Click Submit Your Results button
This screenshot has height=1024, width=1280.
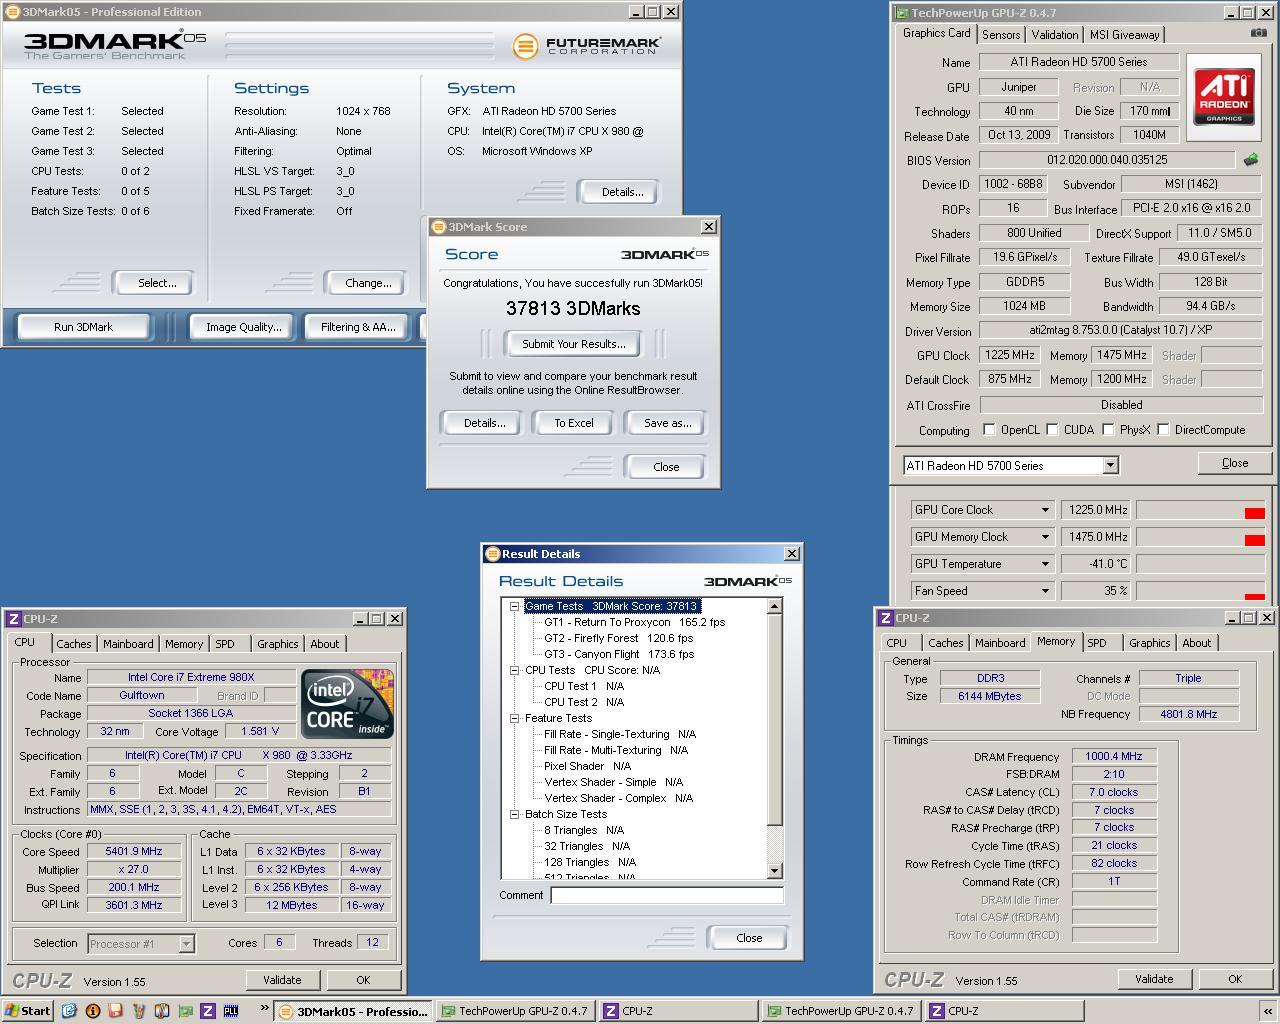point(574,344)
